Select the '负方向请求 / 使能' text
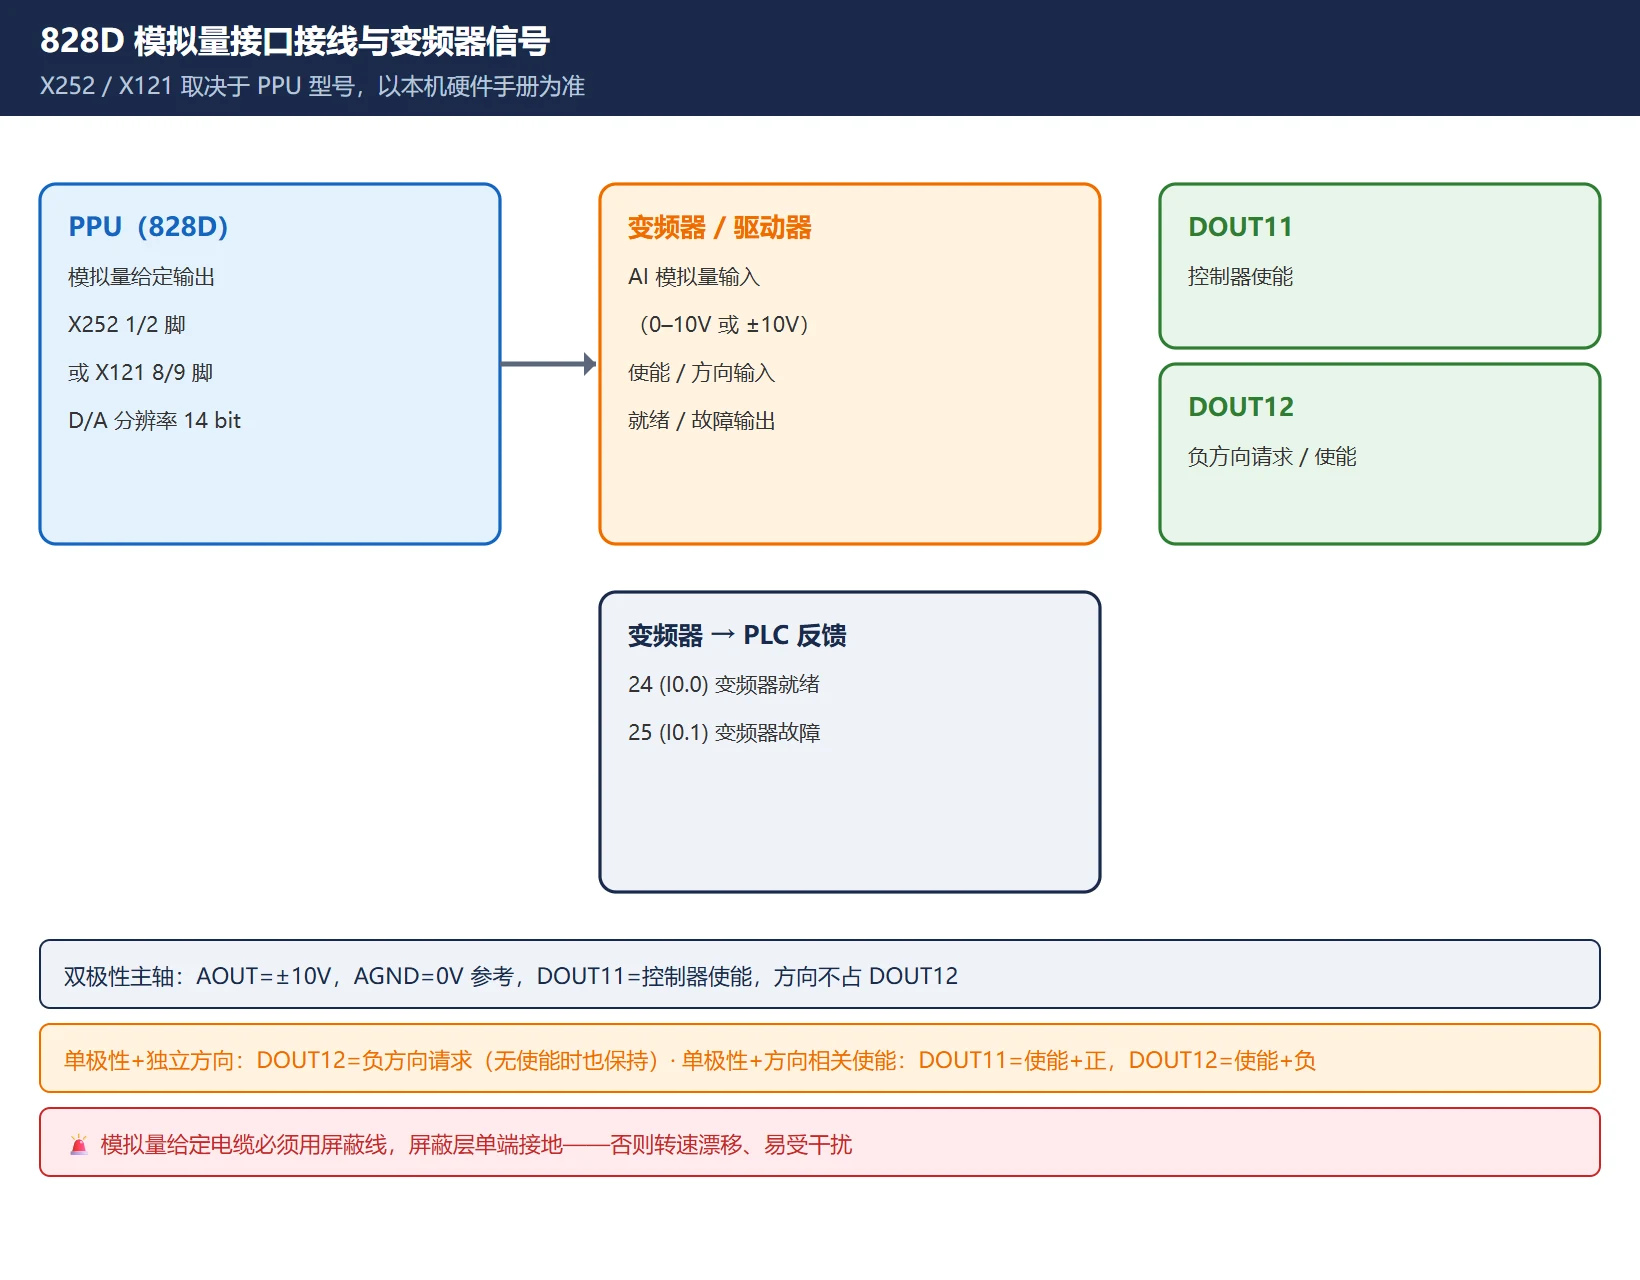The height and width of the screenshot is (1280, 1640). (1272, 457)
